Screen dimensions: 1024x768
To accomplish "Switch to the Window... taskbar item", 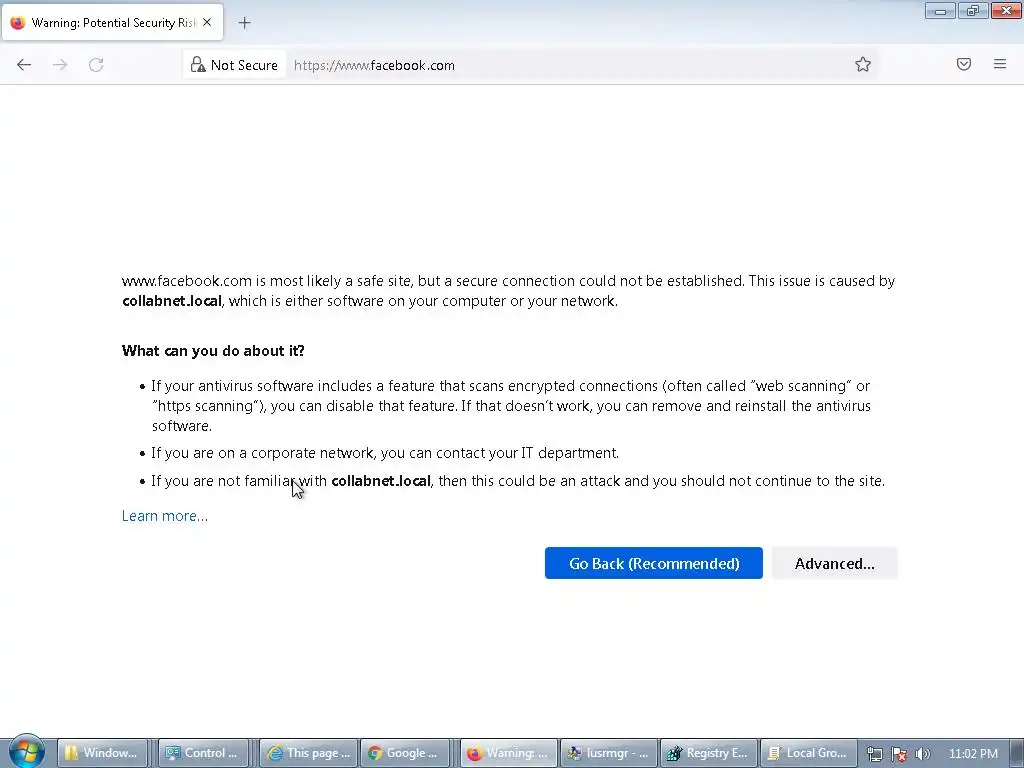I will 101,753.
